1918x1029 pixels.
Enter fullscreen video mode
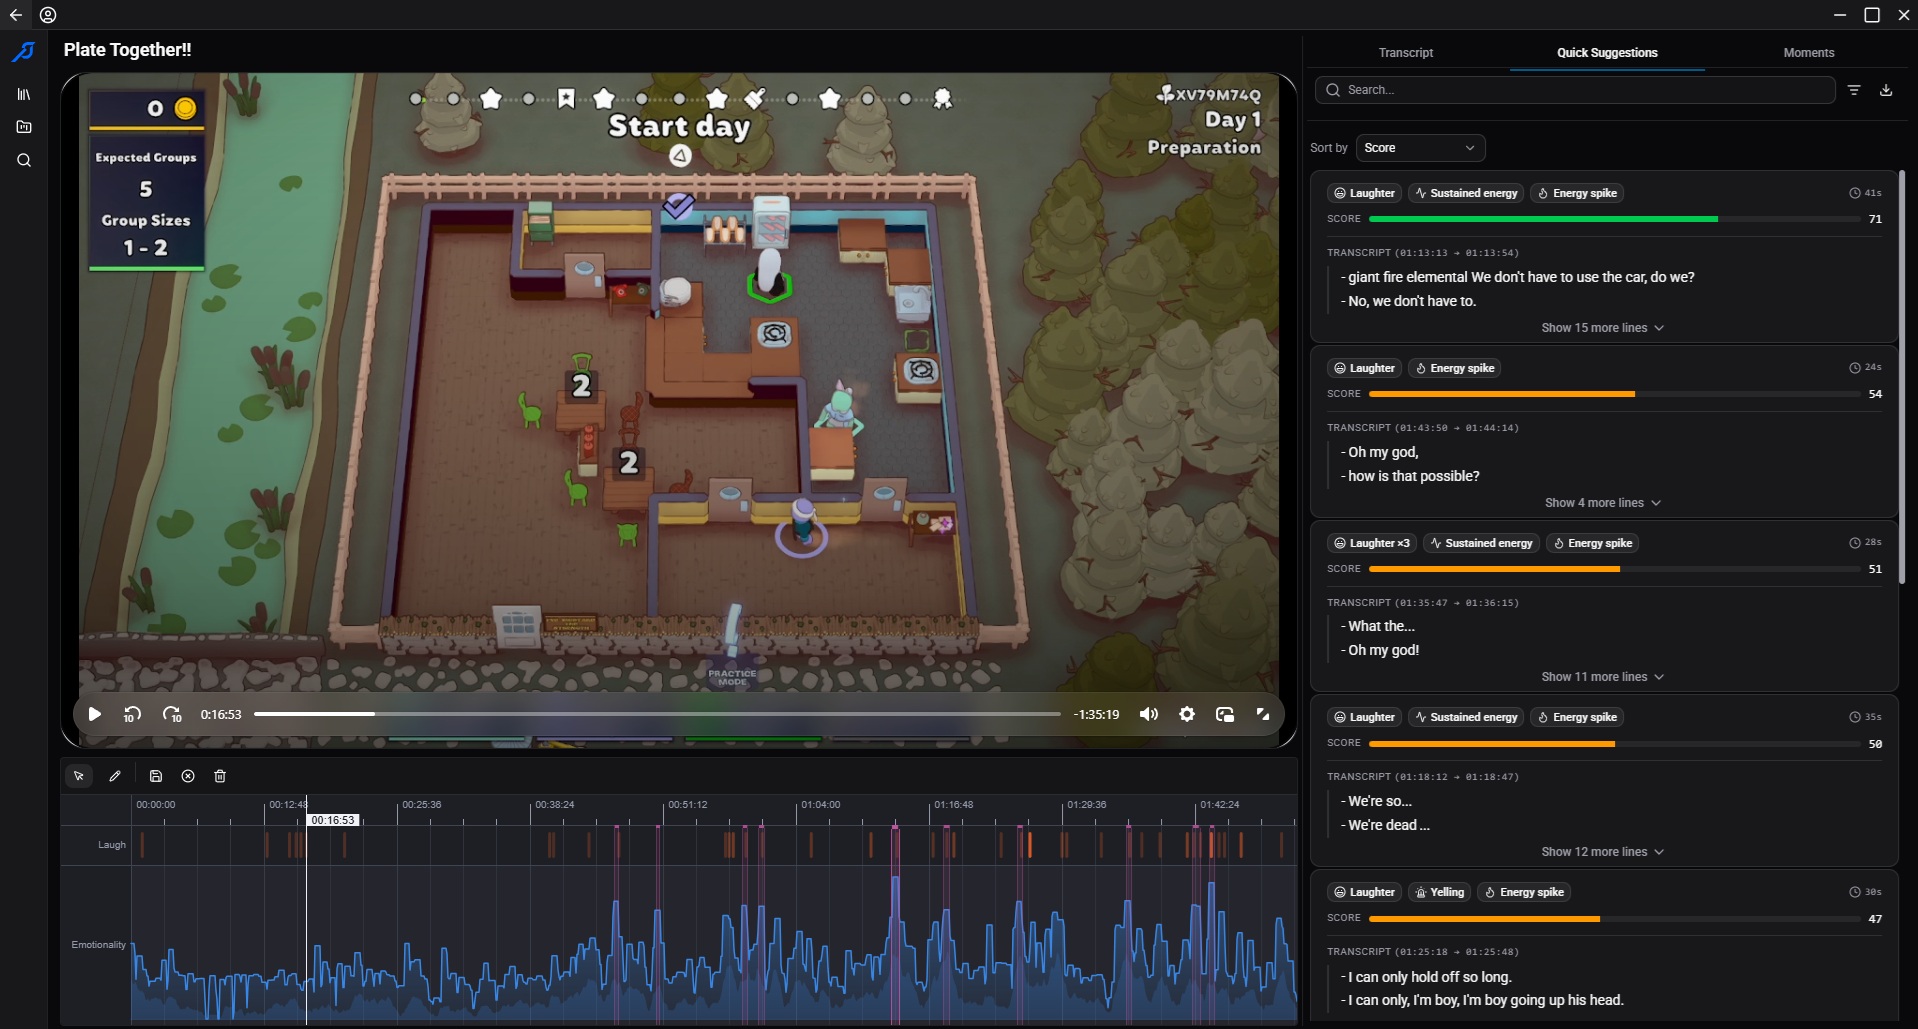(1263, 714)
